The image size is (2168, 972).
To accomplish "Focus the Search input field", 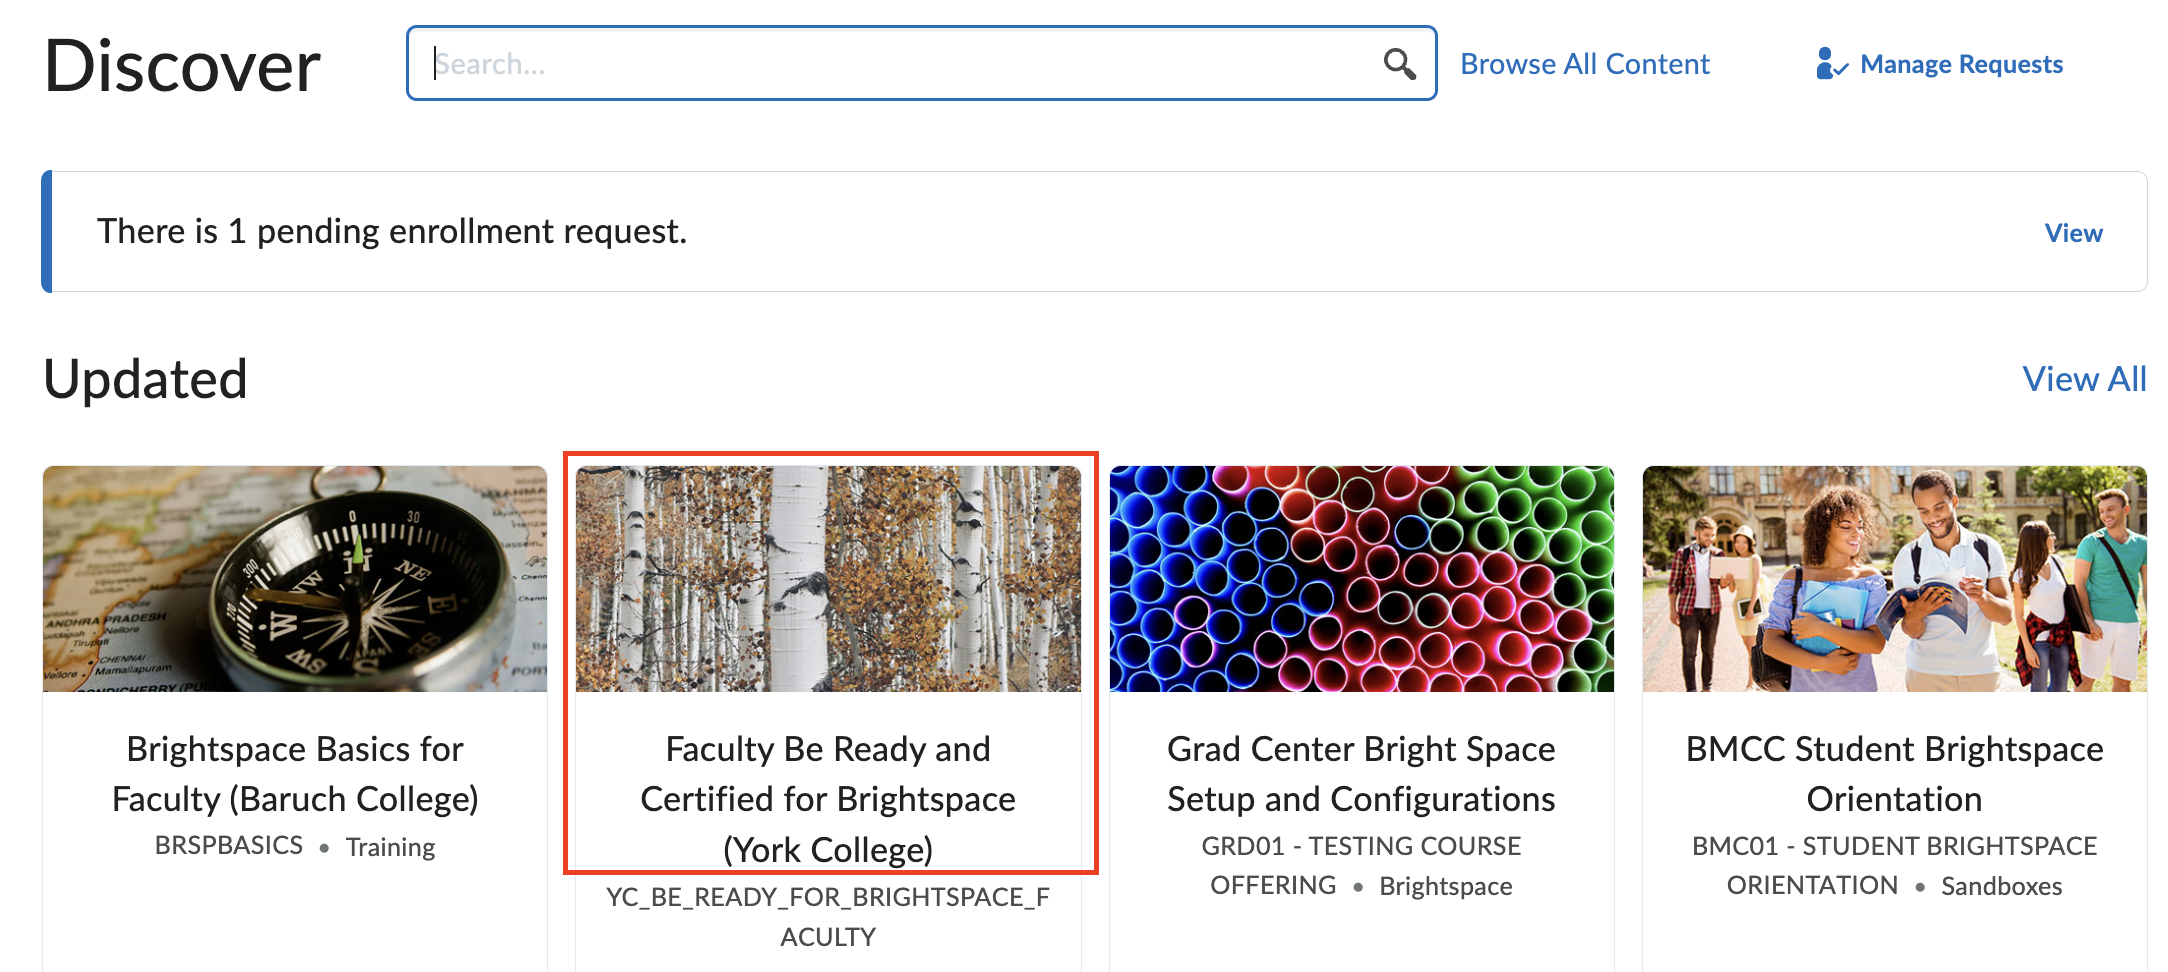I will click(921, 63).
